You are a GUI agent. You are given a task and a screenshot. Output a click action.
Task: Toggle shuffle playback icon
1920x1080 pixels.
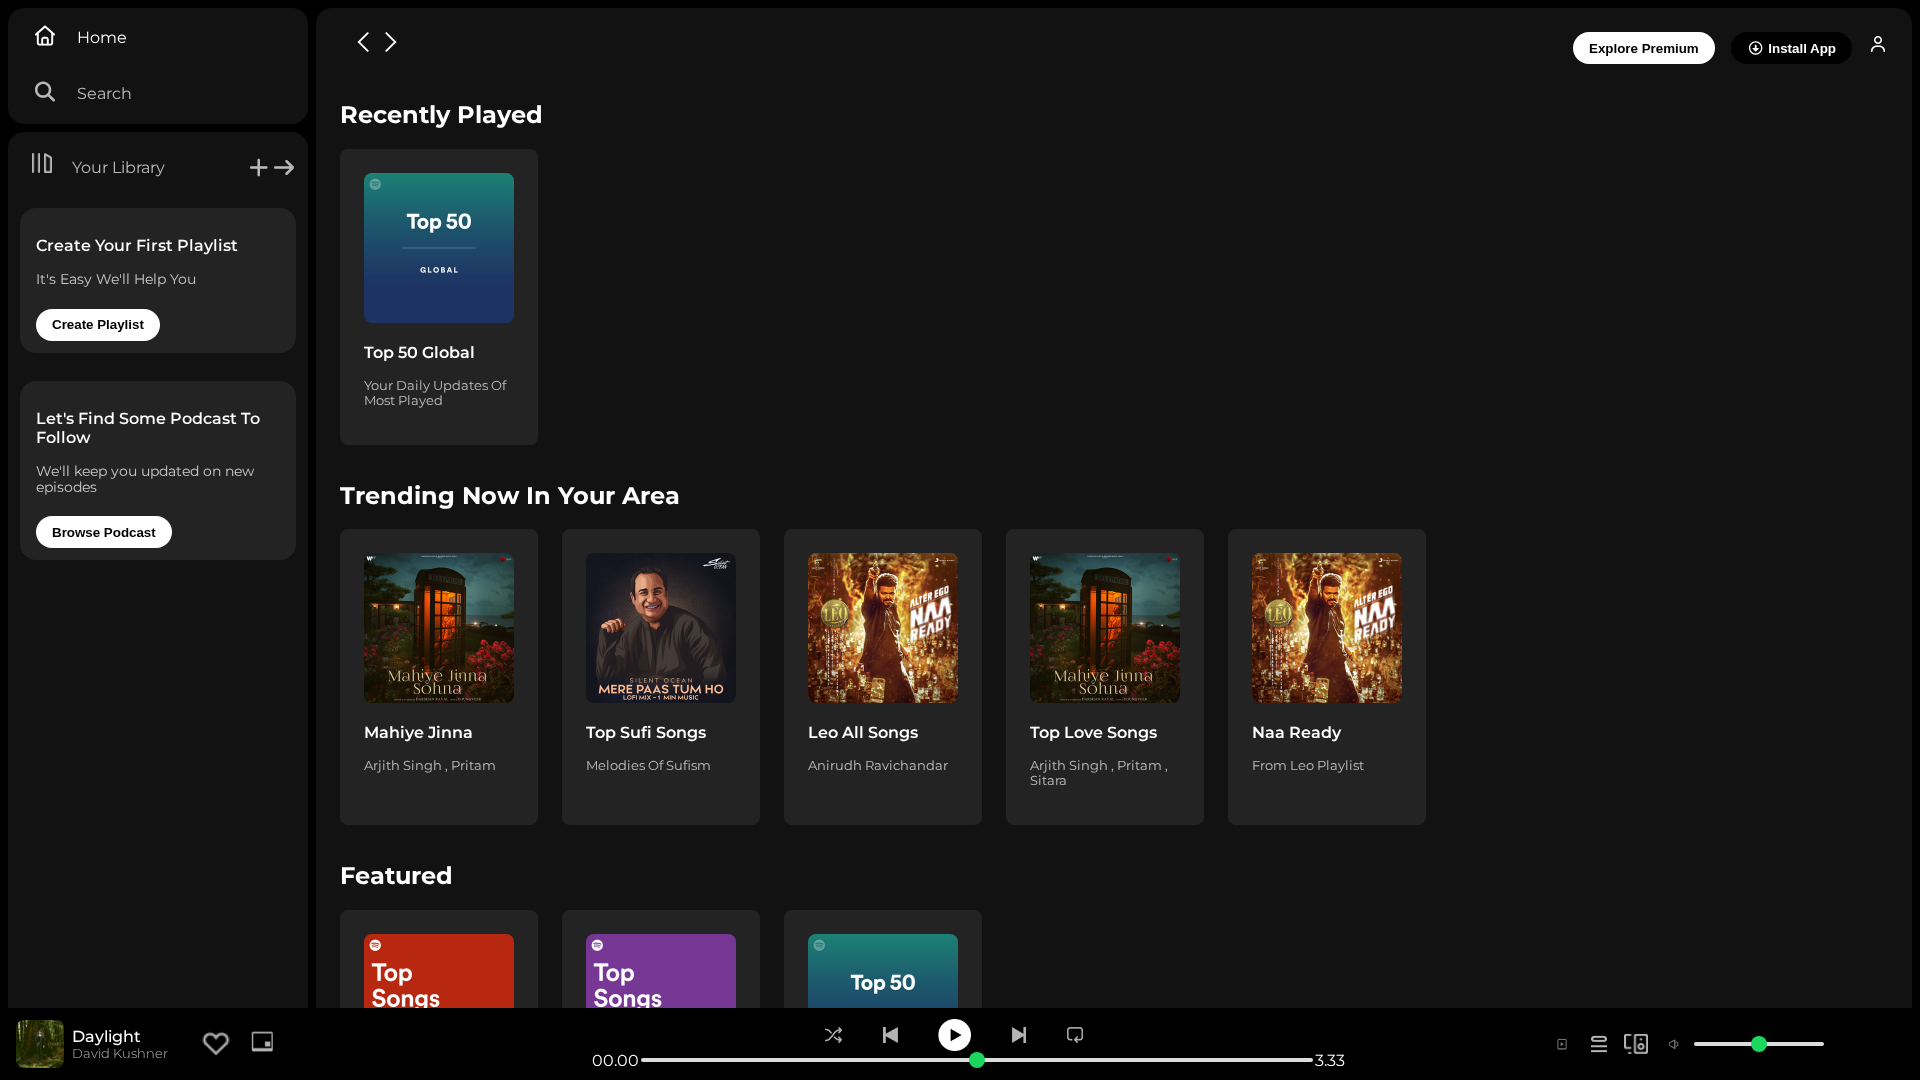(x=833, y=1035)
